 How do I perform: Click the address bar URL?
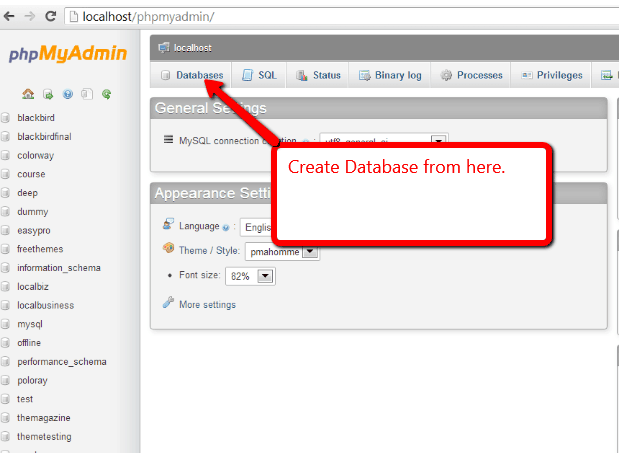148,17
